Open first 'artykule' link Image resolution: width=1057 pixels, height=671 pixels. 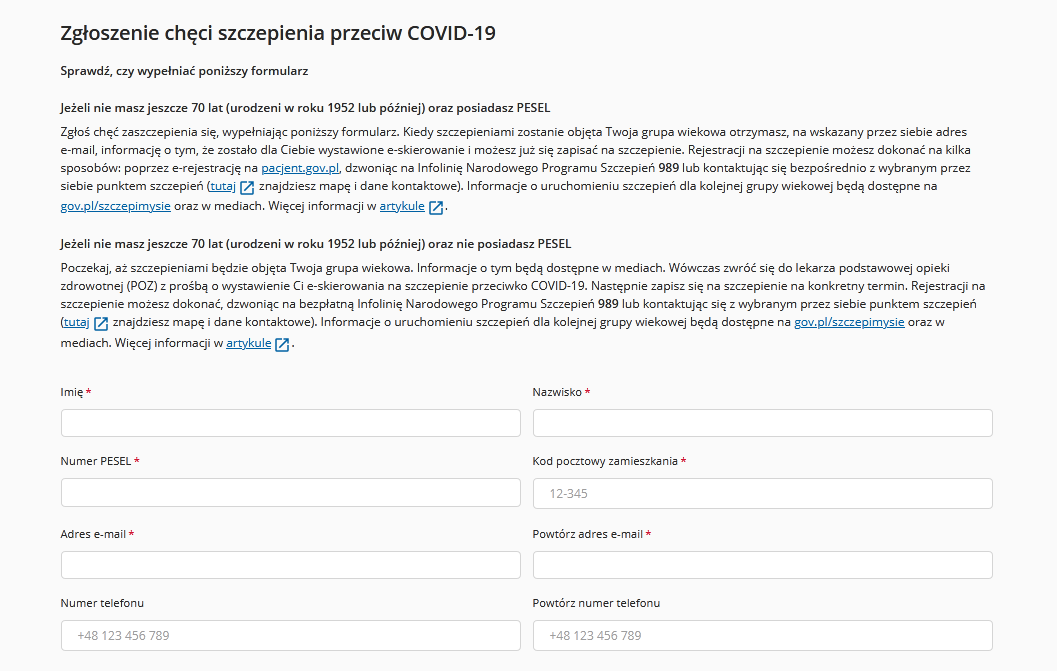(402, 206)
